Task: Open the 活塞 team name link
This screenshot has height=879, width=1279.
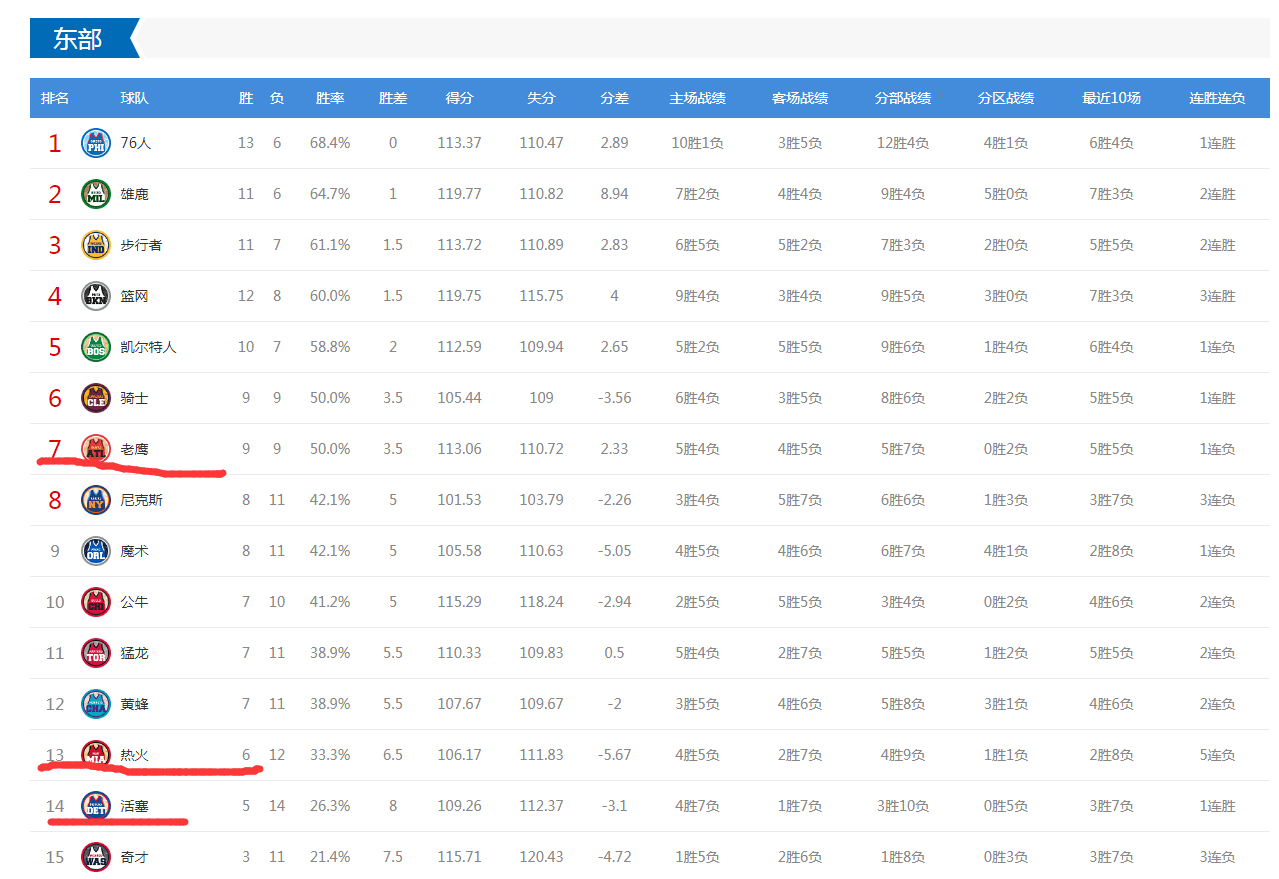Action: tap(134, 806)
